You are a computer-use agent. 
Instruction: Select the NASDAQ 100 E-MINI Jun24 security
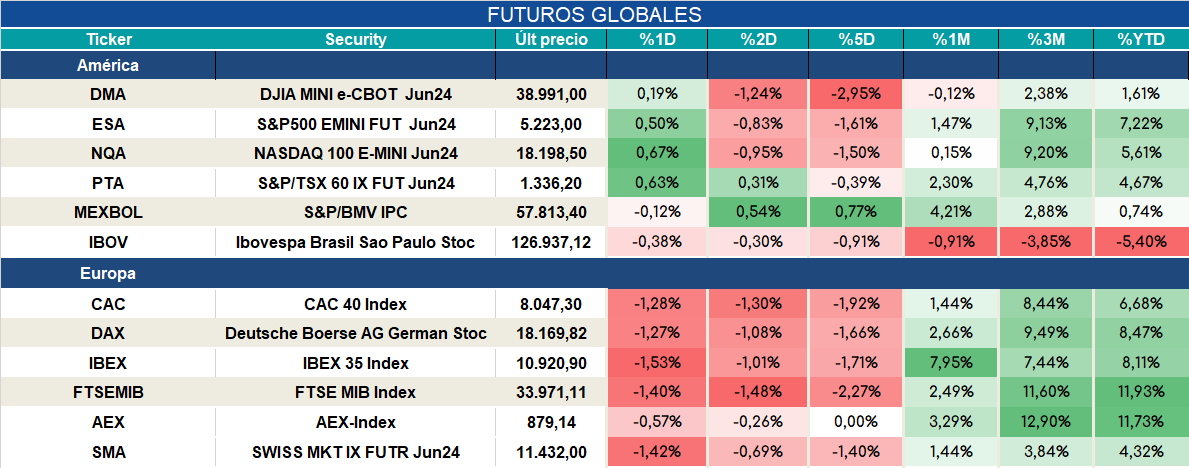pyautogui.click(x=356, y=153)
